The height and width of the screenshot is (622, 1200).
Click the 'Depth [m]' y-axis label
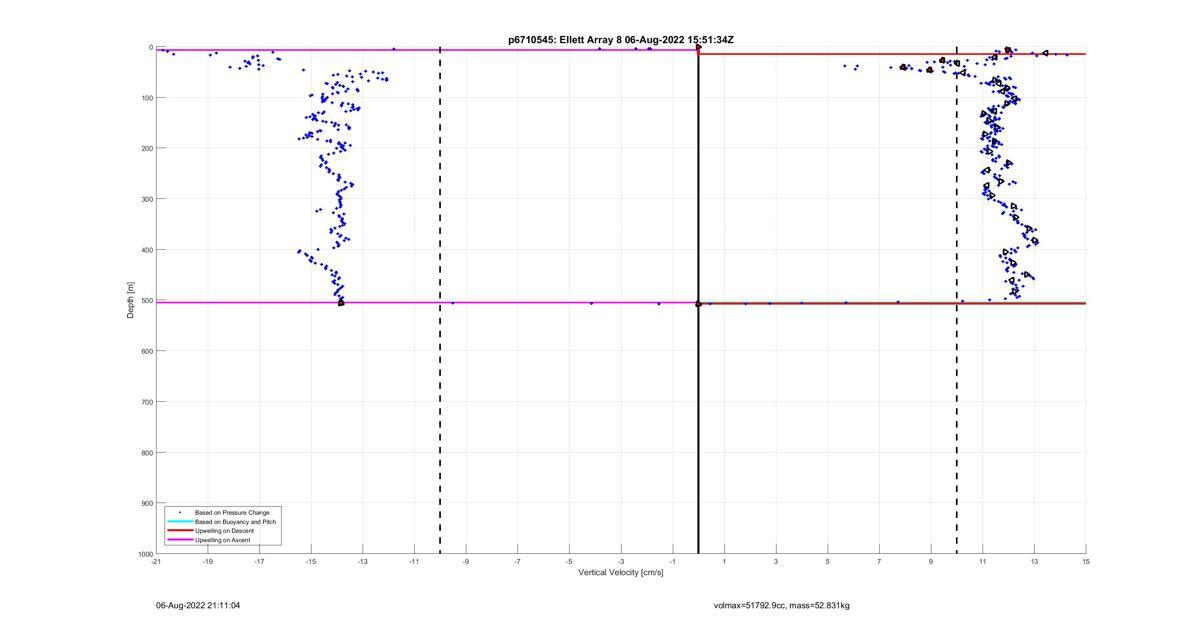[131, 300]
